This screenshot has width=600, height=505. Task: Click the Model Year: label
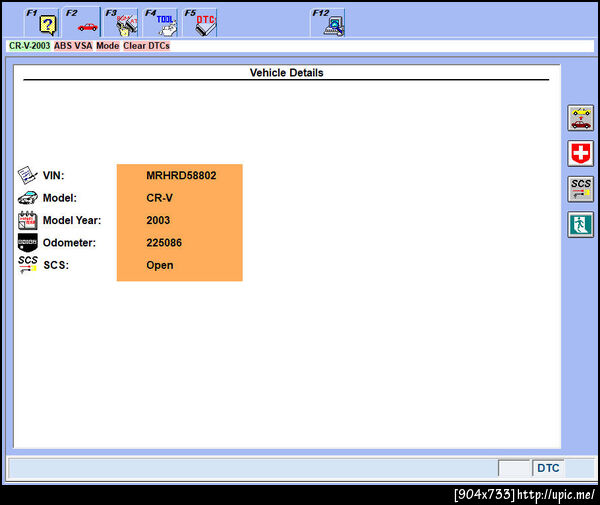(72, 220)
